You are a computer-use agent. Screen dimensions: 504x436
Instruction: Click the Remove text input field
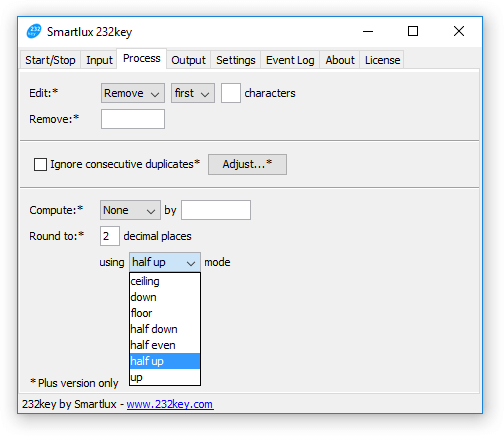(133, 119)
